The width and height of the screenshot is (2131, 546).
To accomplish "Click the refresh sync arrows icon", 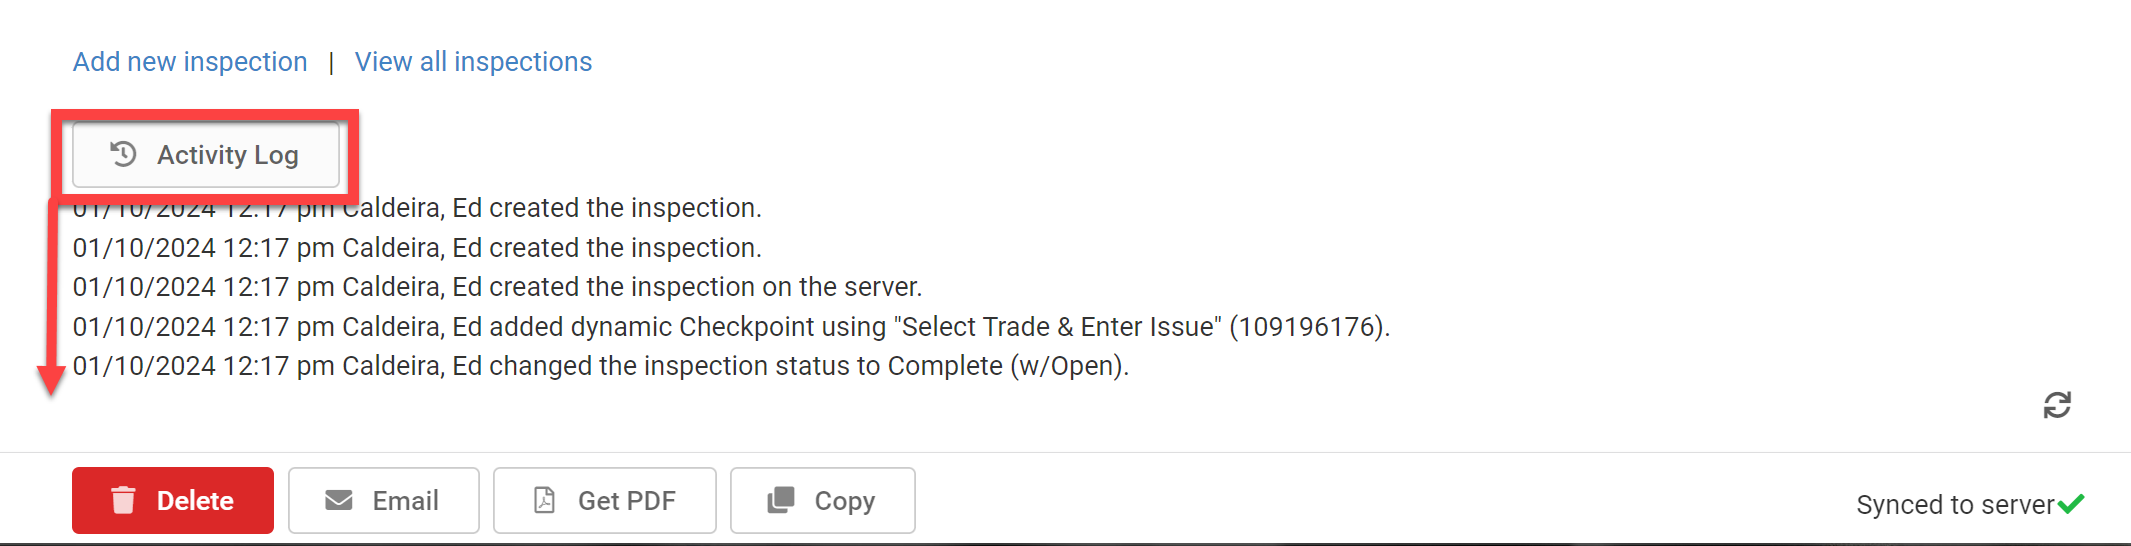I will [2057, 405].
